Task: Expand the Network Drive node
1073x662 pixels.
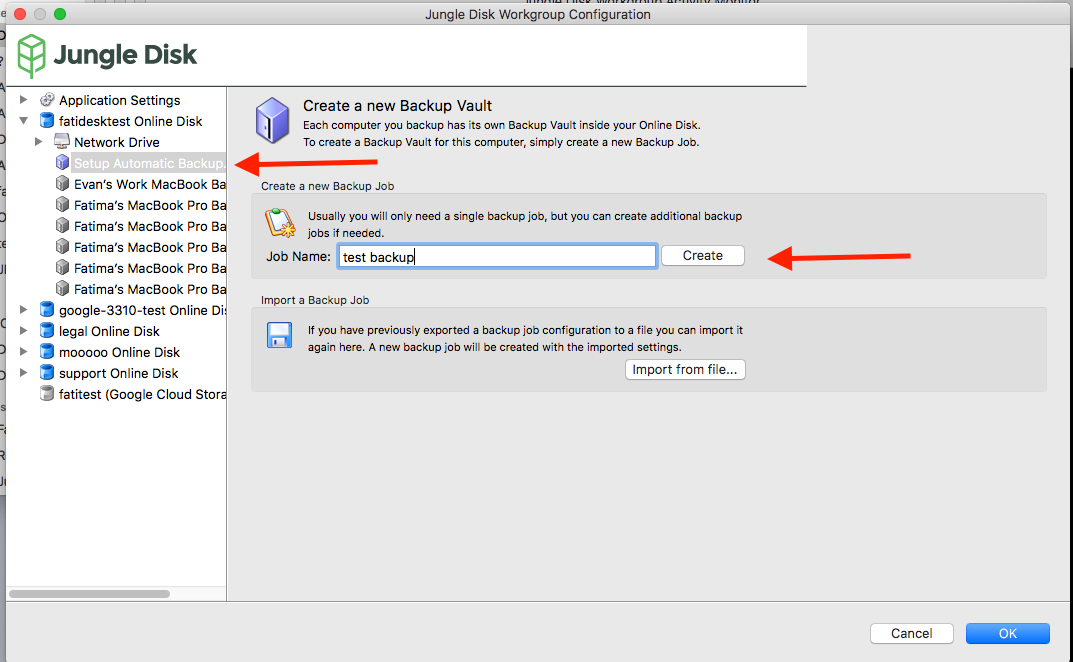Action: [x=38, y=142]
